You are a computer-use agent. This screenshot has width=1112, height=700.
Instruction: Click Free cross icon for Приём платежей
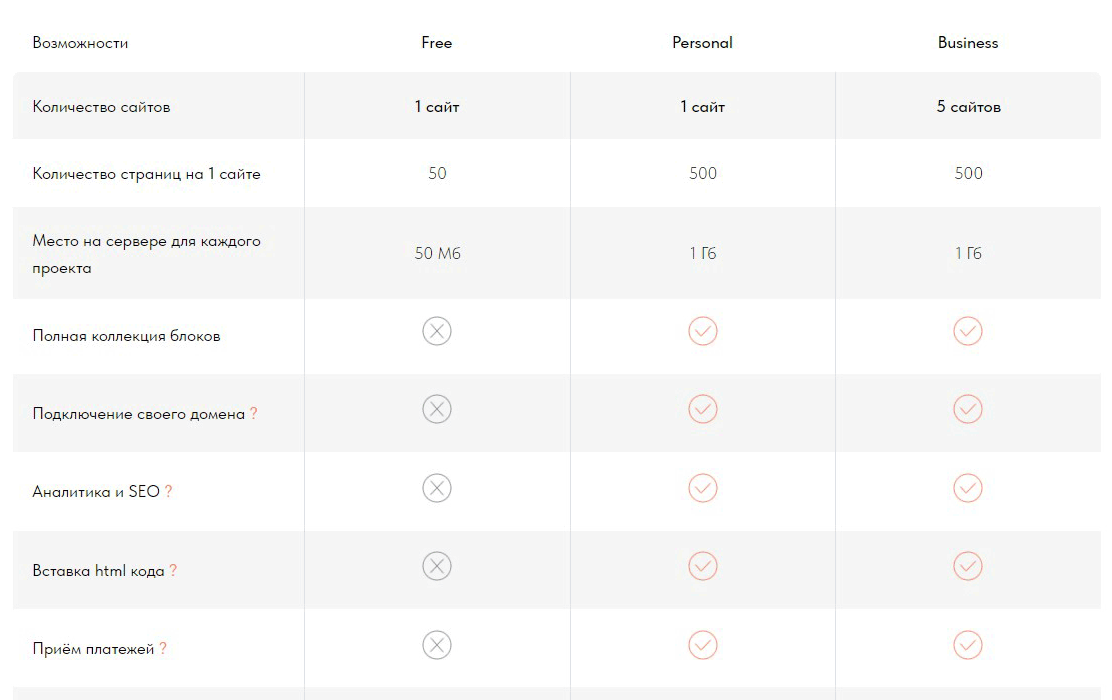pyautogui.click(x=437, y=645)
